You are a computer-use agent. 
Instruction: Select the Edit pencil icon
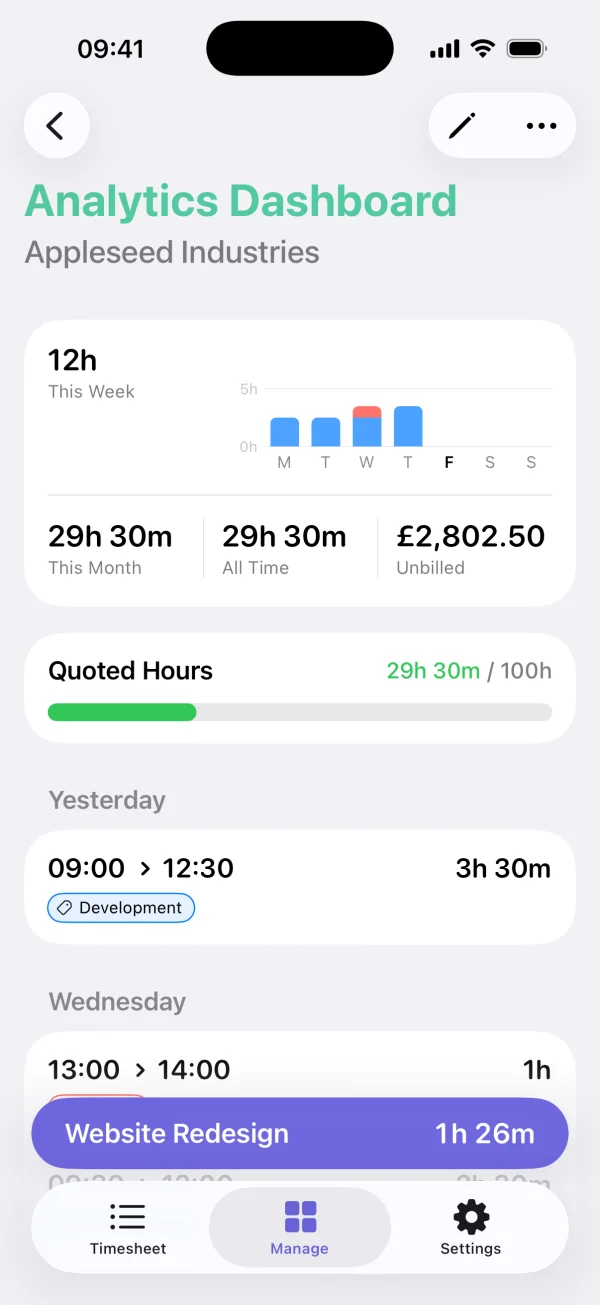461,125
